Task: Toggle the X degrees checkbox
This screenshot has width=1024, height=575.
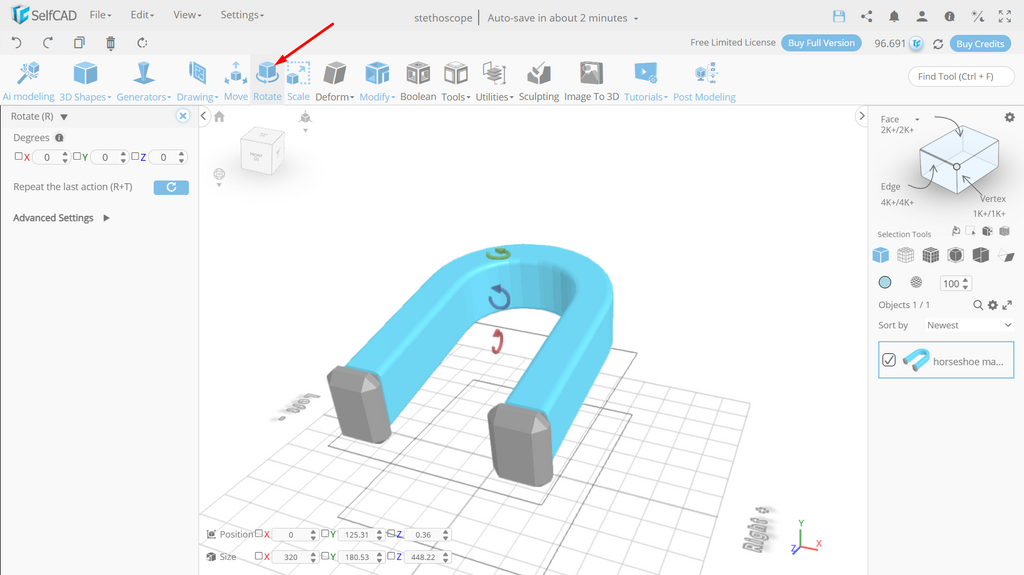Action: click(18, 156)
